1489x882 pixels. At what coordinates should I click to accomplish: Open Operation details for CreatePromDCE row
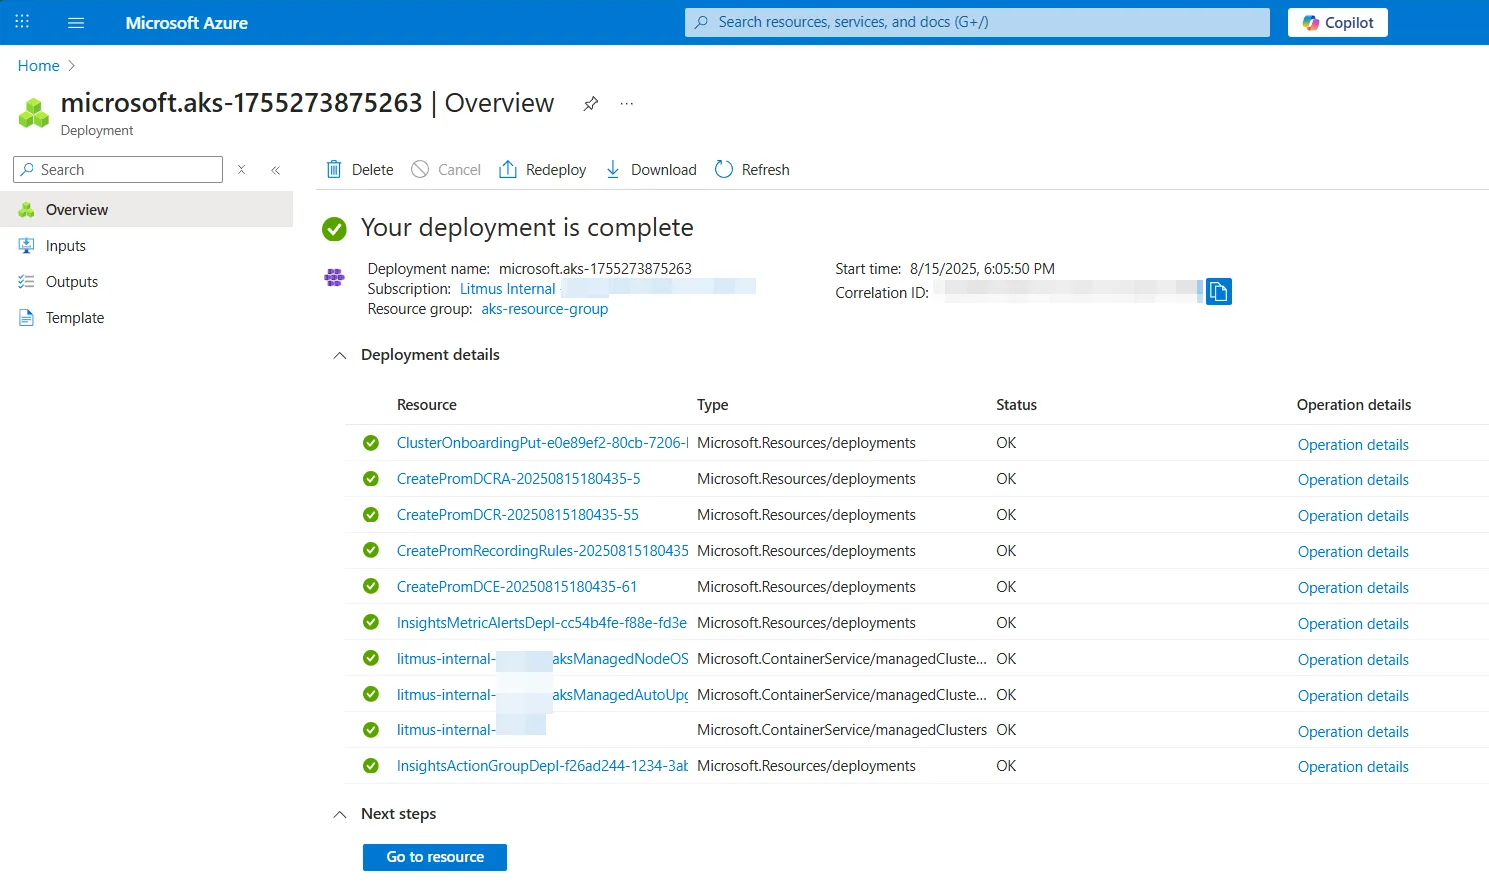1353,588
